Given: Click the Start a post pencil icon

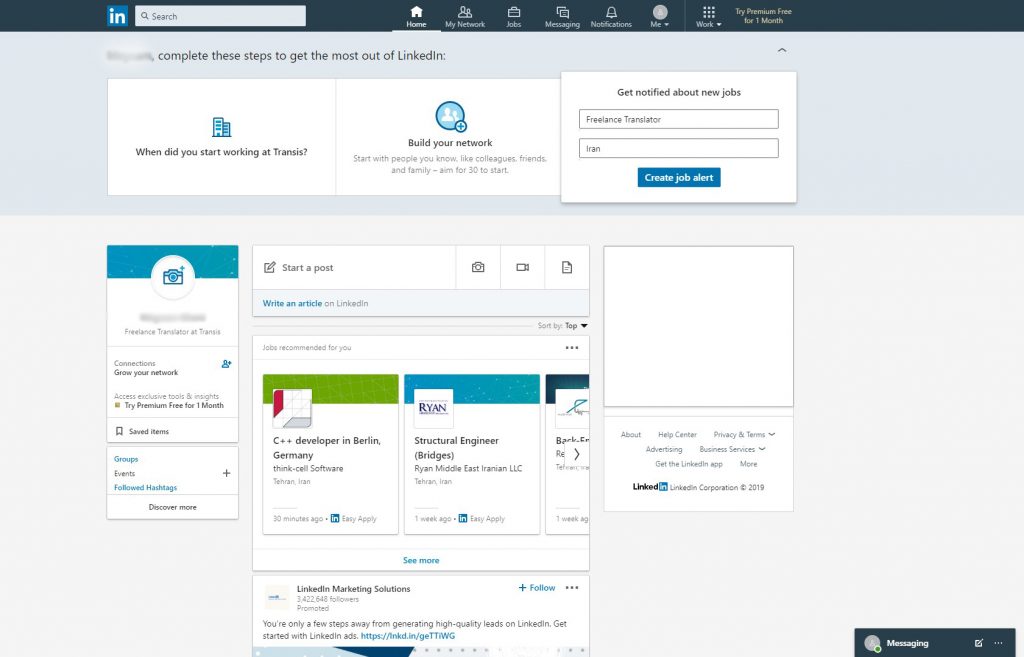Looking at the screenshot, I should (270, 267).
